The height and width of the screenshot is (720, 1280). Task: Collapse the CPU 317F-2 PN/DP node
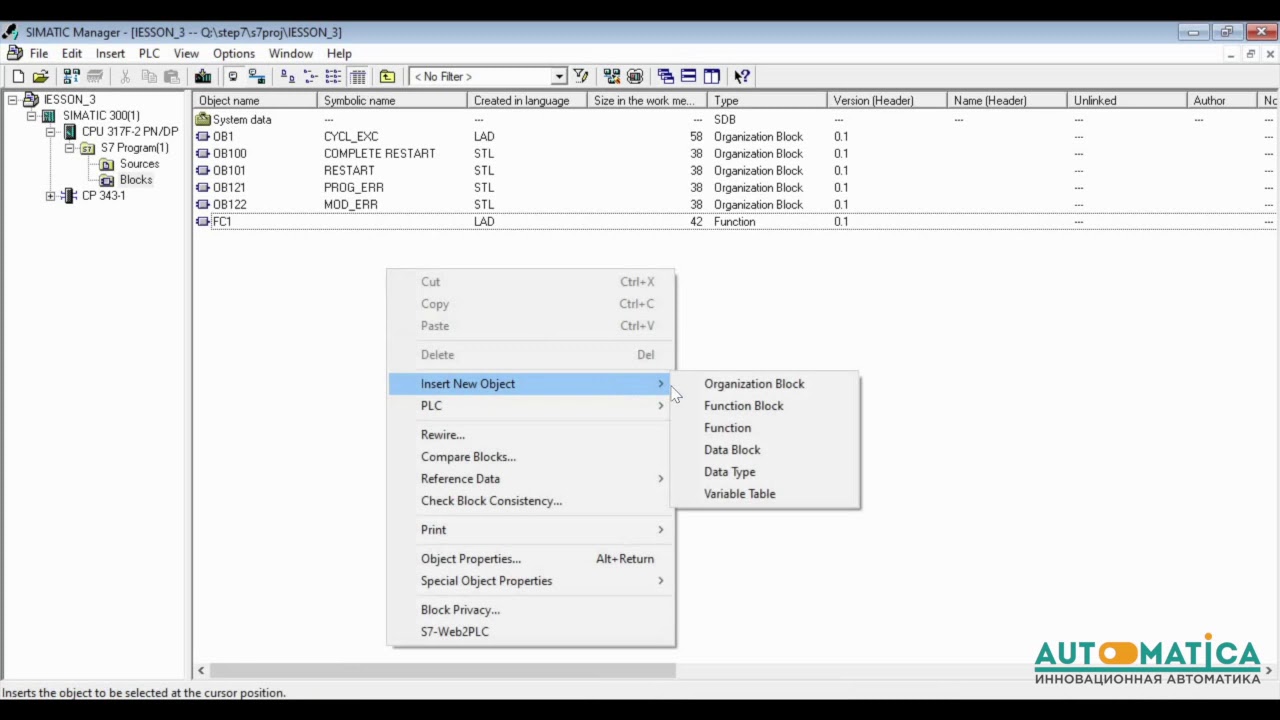(x=51, y=132)
